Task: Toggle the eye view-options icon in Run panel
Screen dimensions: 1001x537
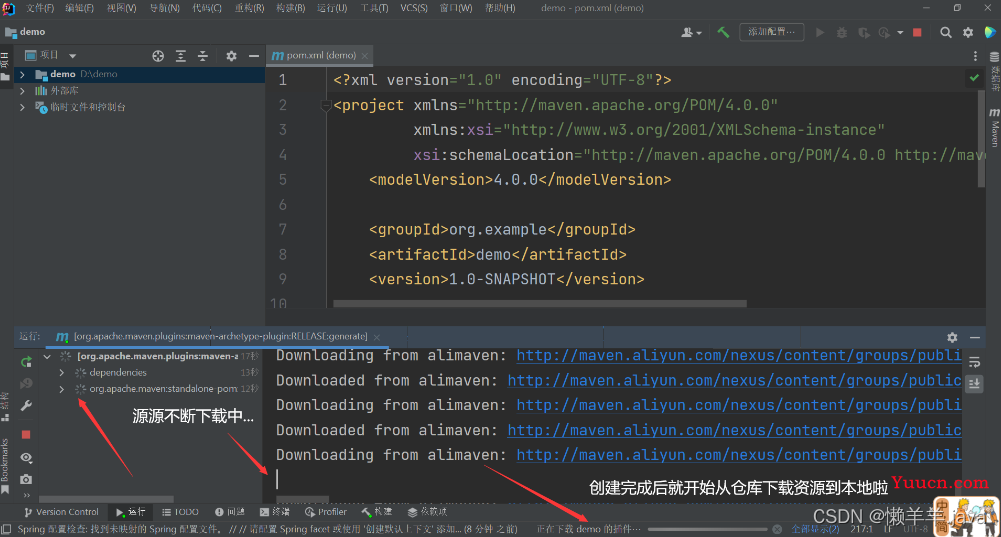Action: coord(26,458)
